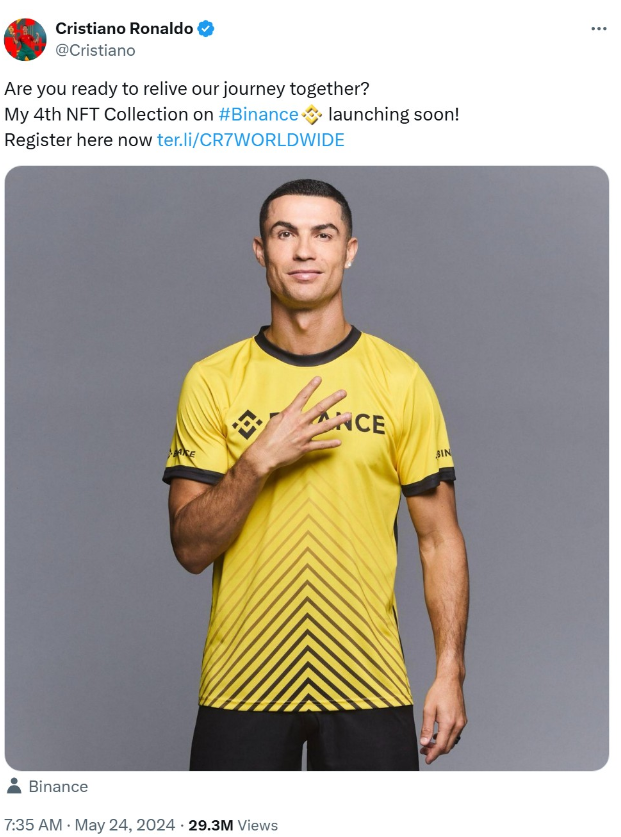Open the ter.li/CR7WORLDWIDE link
This screenshot has width=621, height=837.
pos(250,140)
